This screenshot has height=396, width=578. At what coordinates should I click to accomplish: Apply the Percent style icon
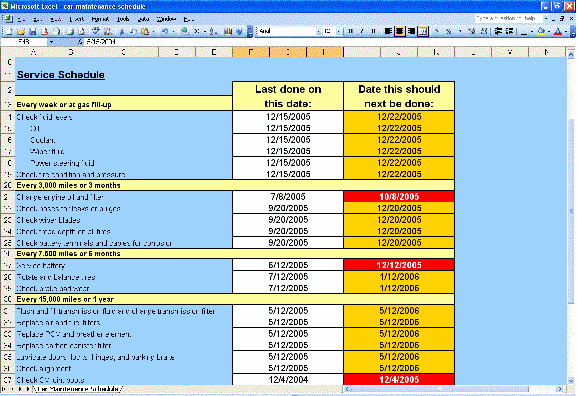pyautogui.click(x=449, y=31)
